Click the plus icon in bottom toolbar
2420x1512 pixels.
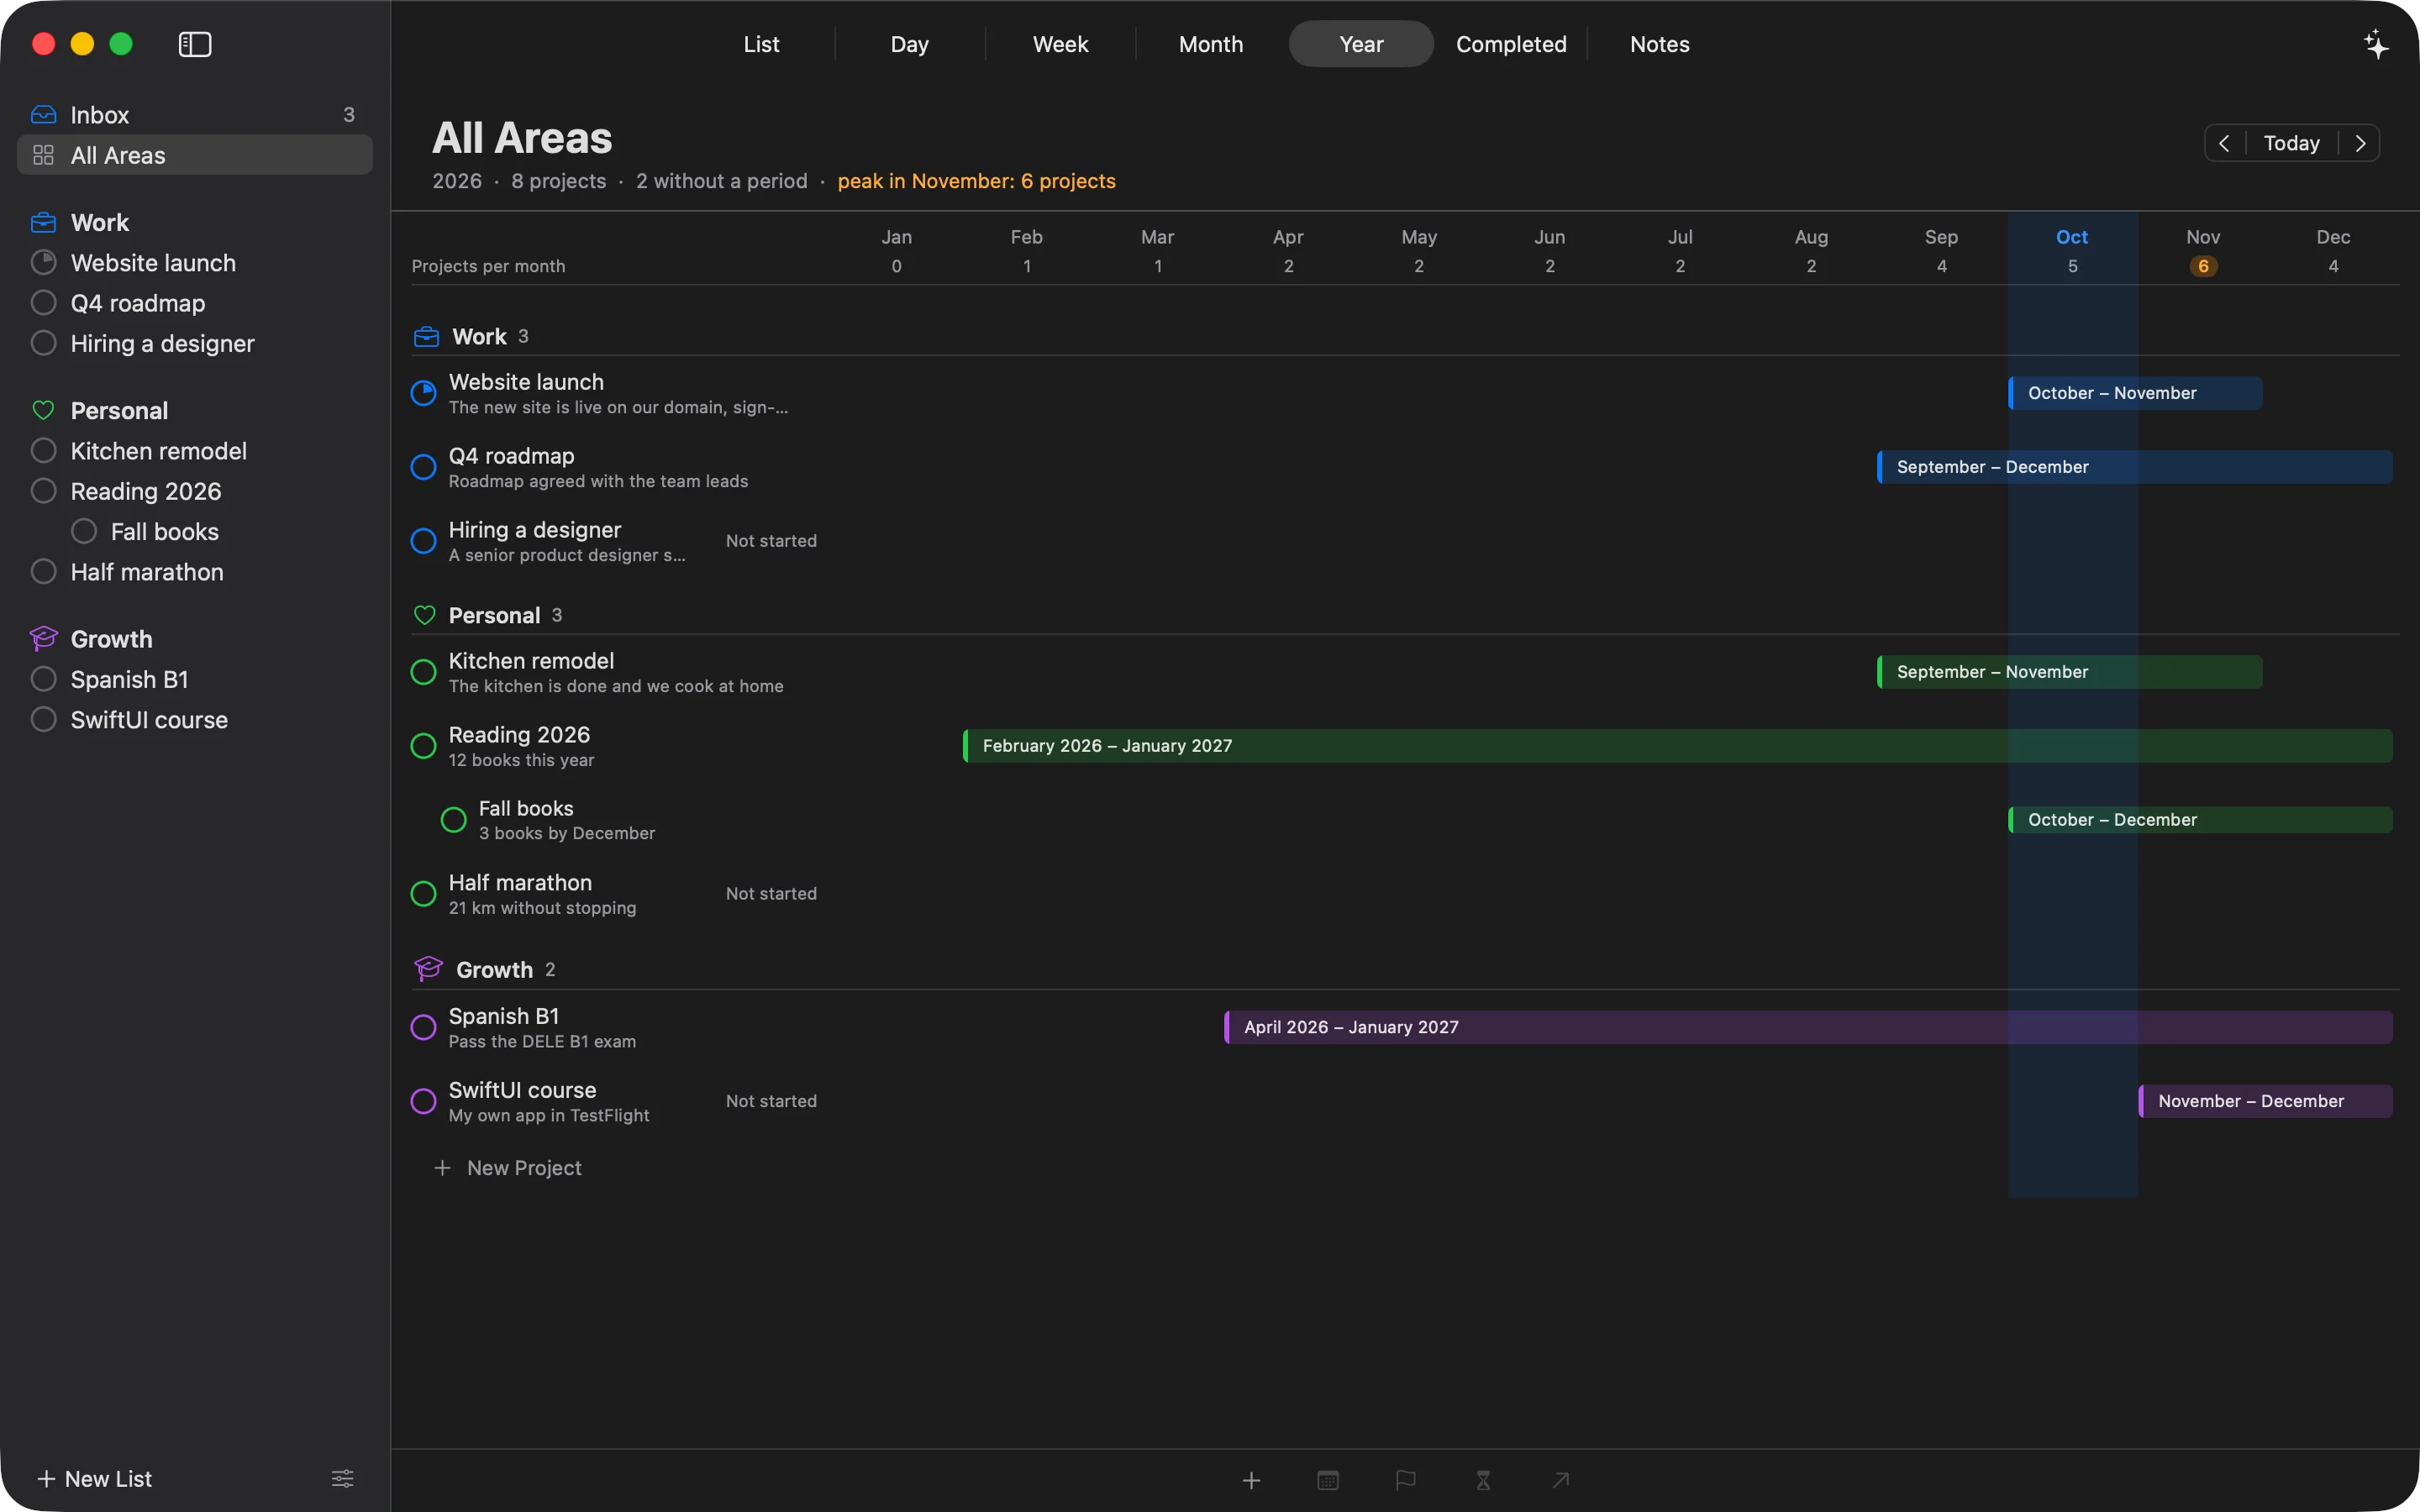[x=1251, y=1480]
